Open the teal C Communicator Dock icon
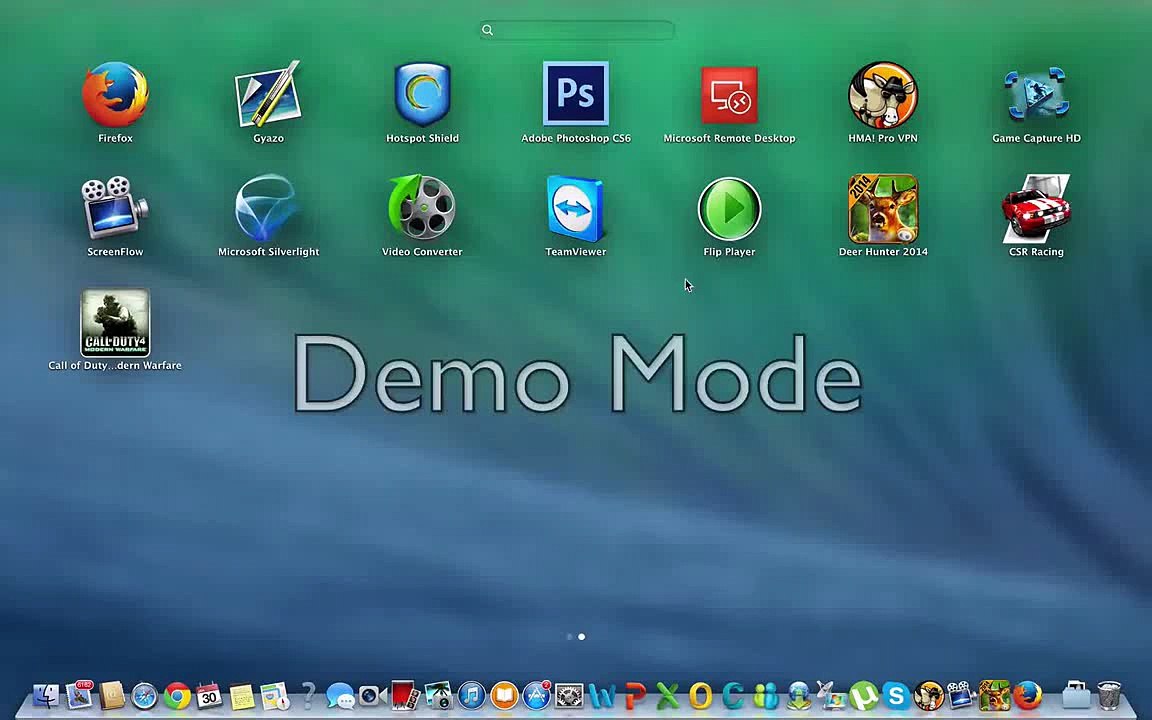Viewport: 1152px width, 720px height. pyautogui.click(x=732, y=696)
